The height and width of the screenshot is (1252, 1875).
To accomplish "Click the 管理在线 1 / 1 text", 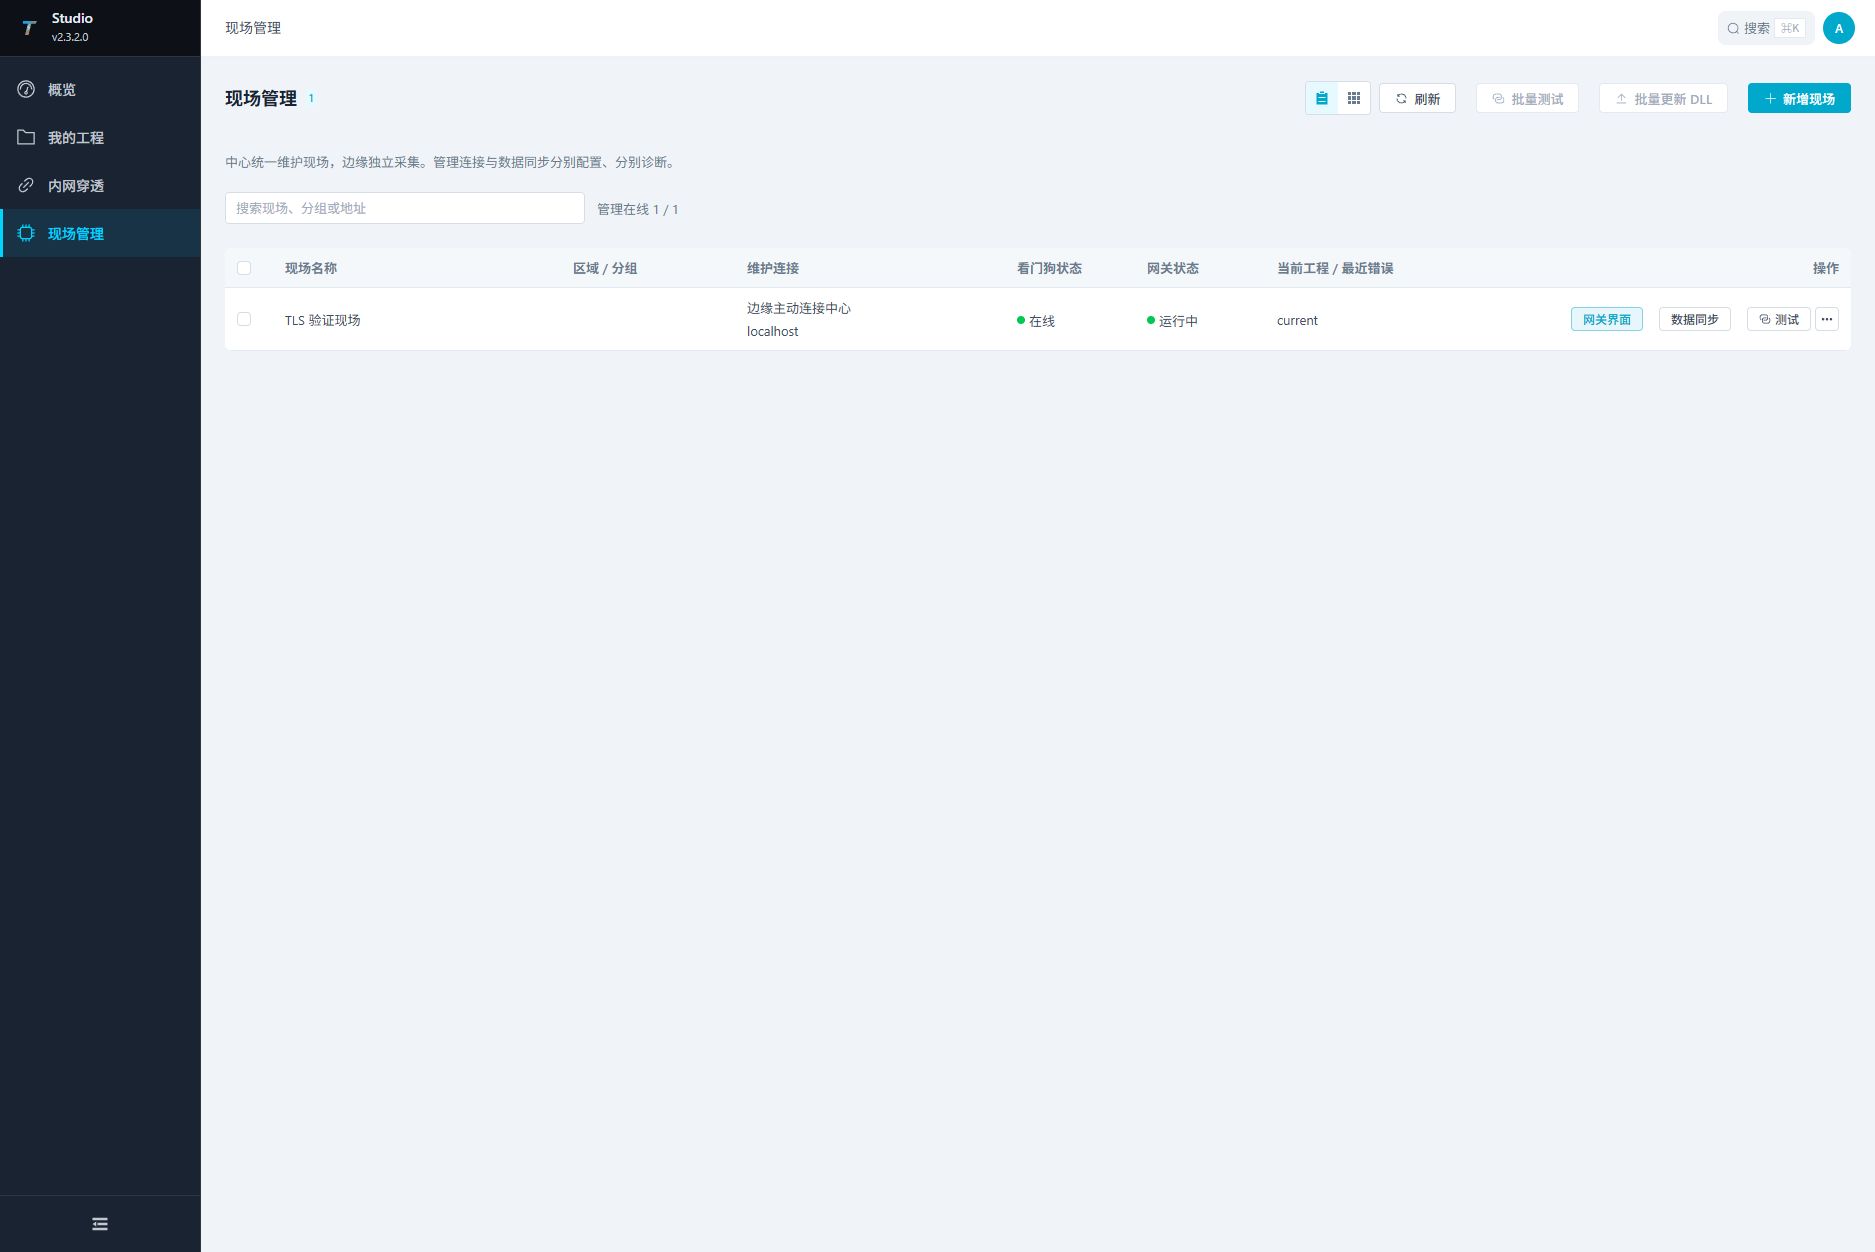I will (638, 209).
